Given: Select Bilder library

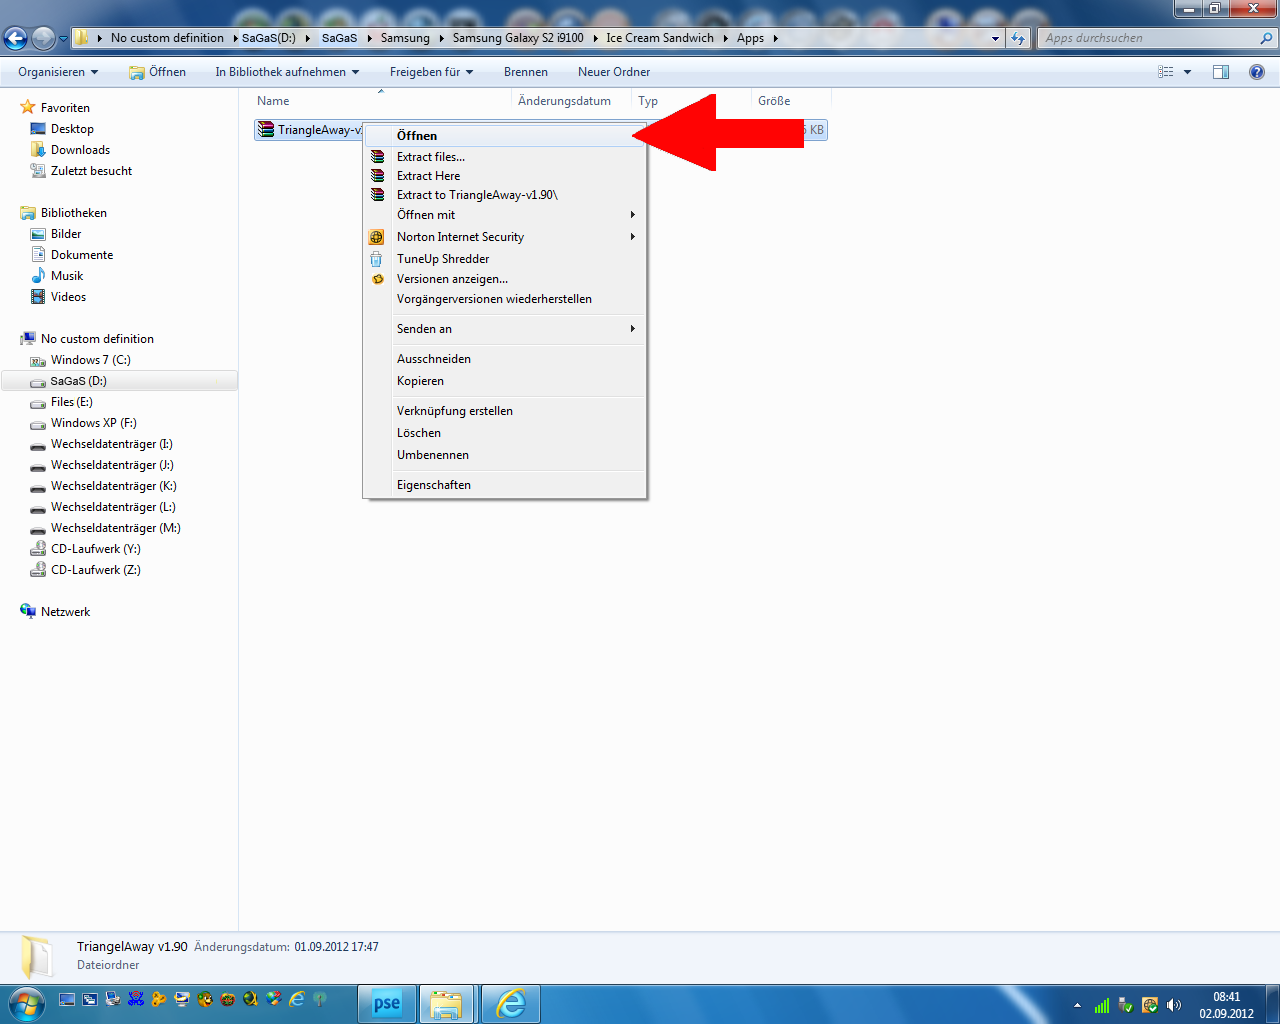Looking at the screenshot, I should (66, 234).
